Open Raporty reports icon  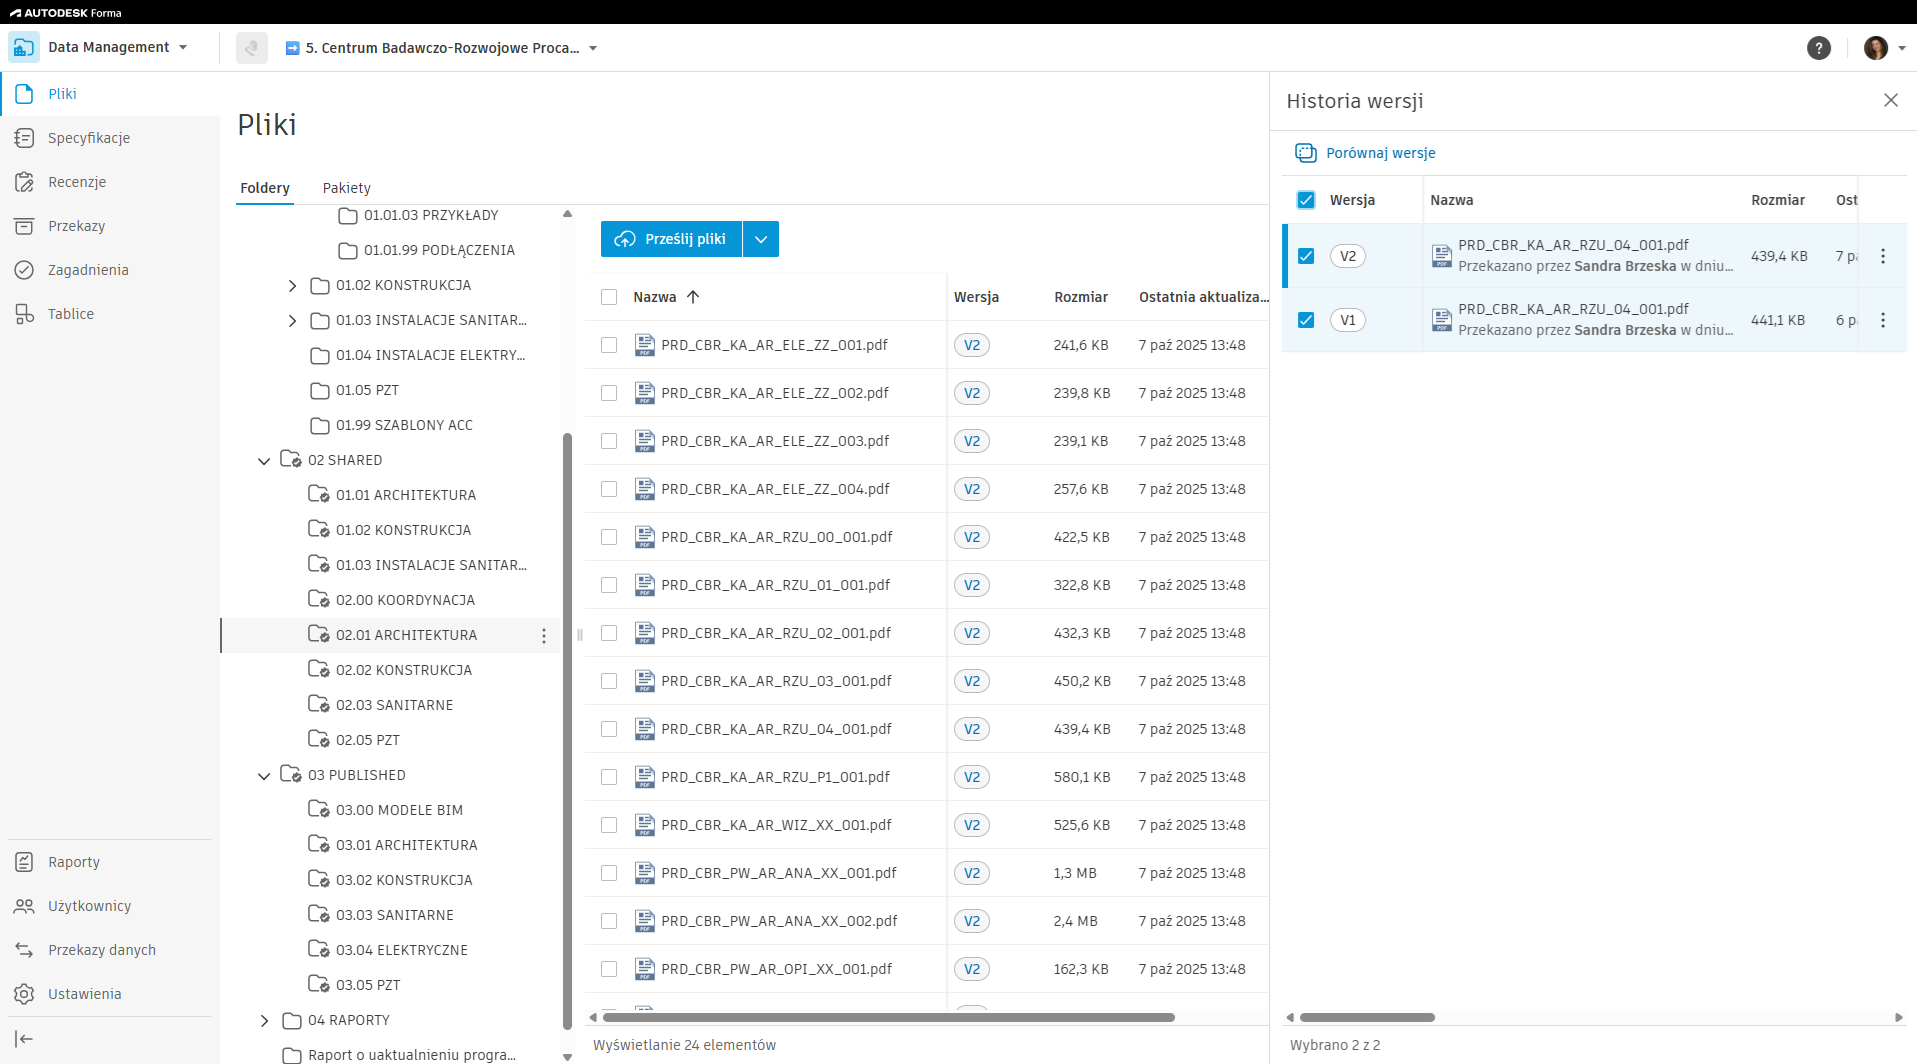pyautogui.click(x=24, y=862)
